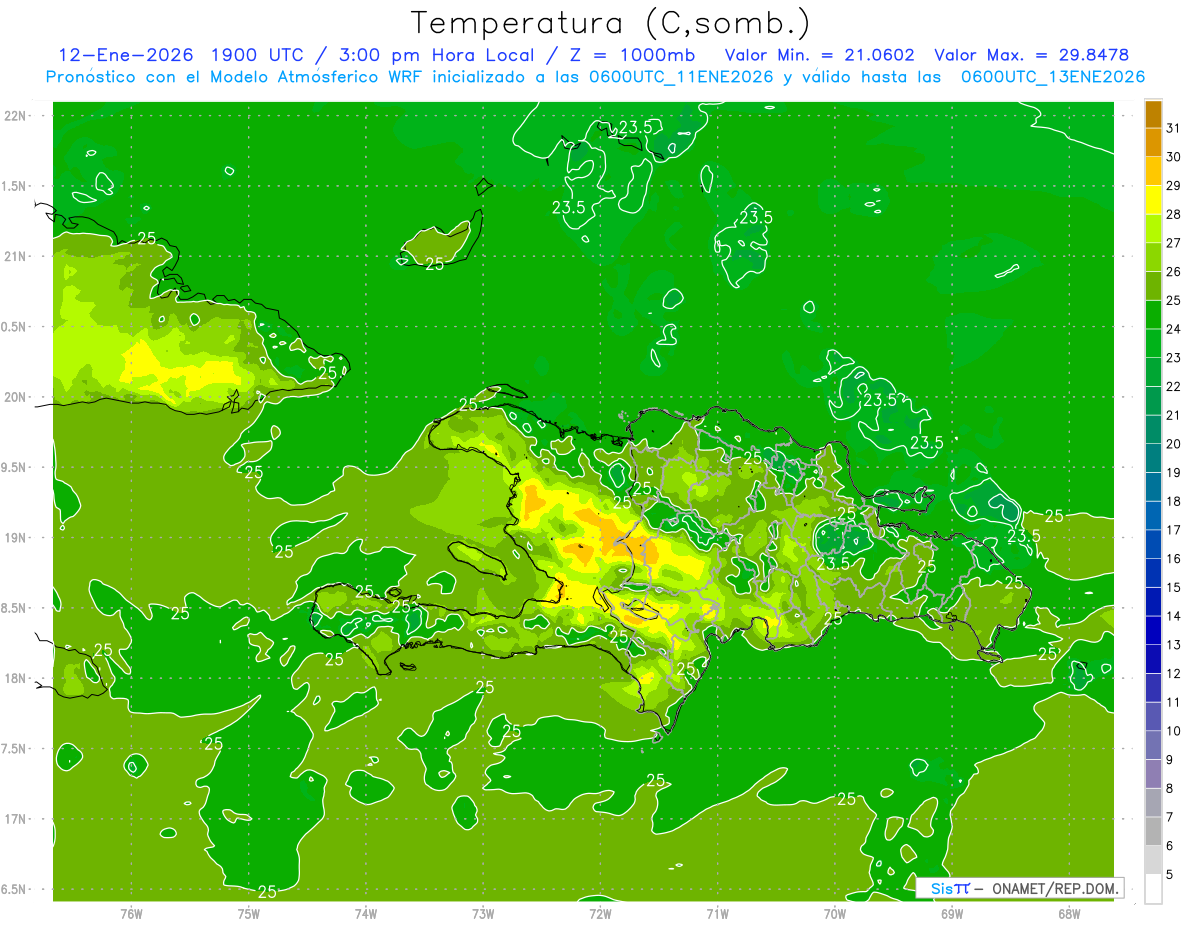Select the "20N" latitude axis label

15,397
